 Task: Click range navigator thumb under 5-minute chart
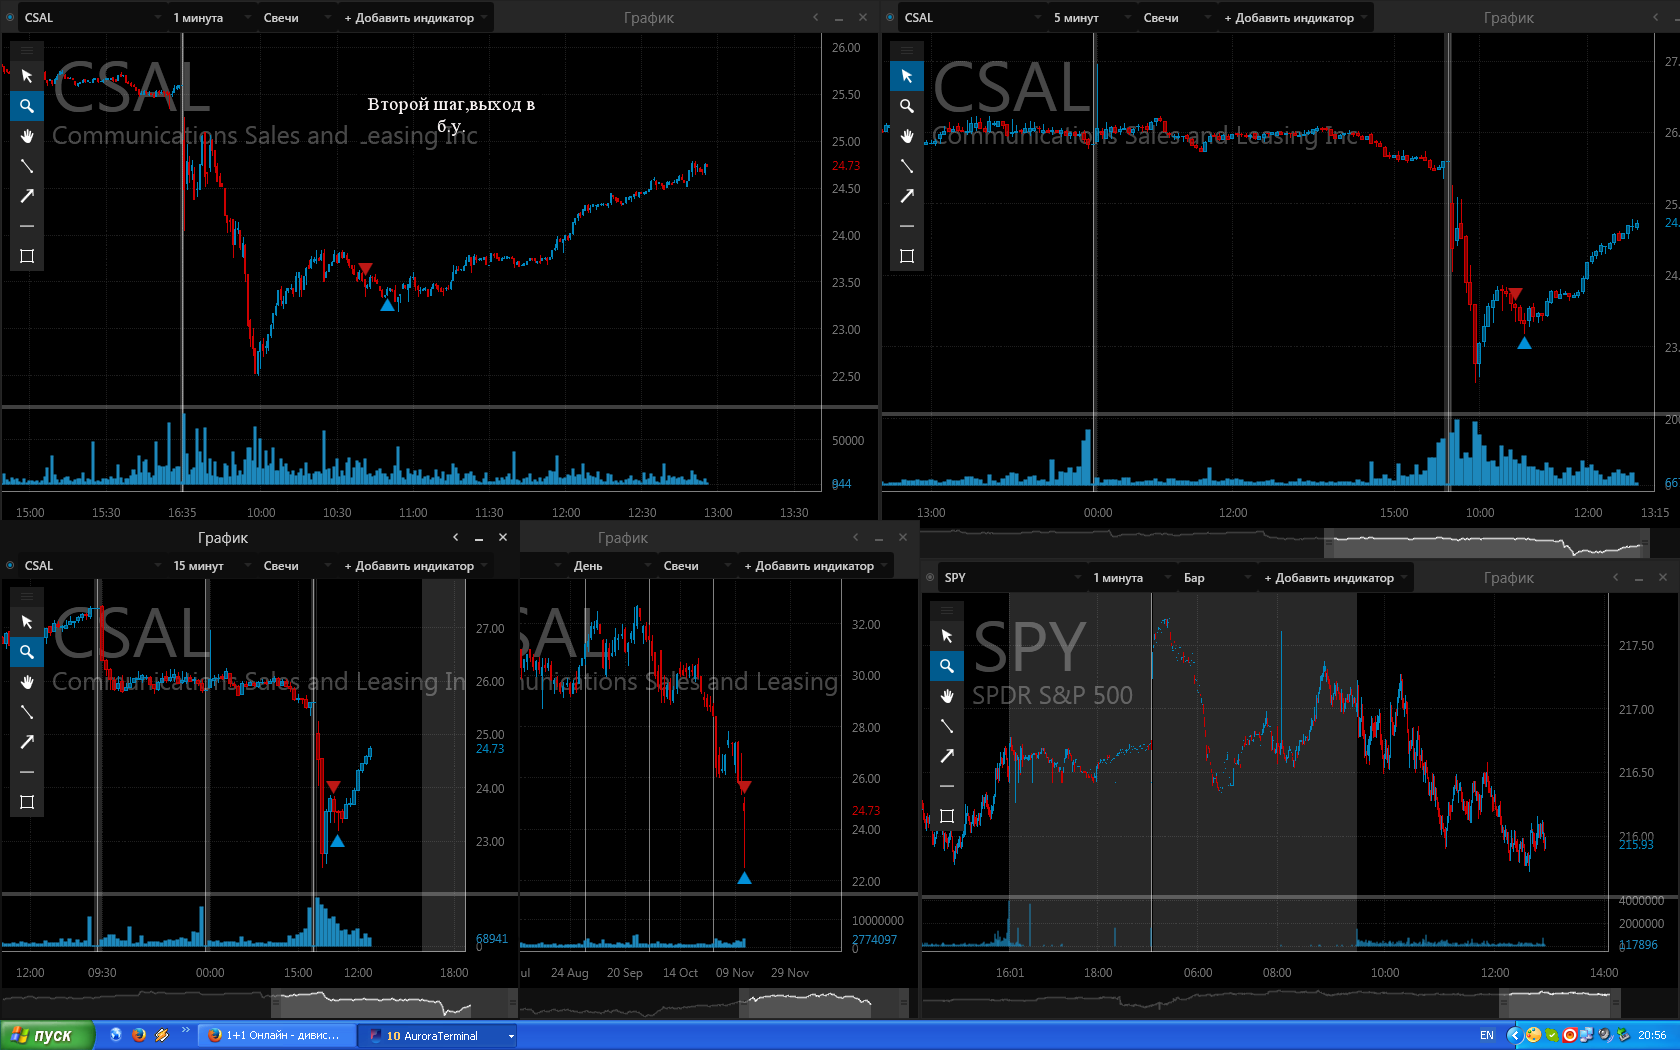click(x=1485, y=545)
